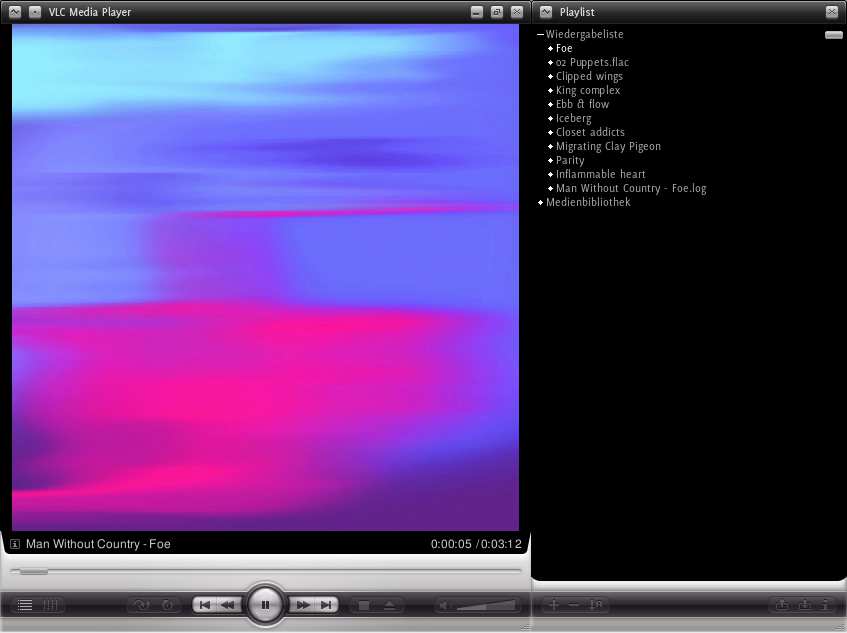This screenshot has width=847, height=633.
Task: Click the eject button
Action: tap(389, 605)
